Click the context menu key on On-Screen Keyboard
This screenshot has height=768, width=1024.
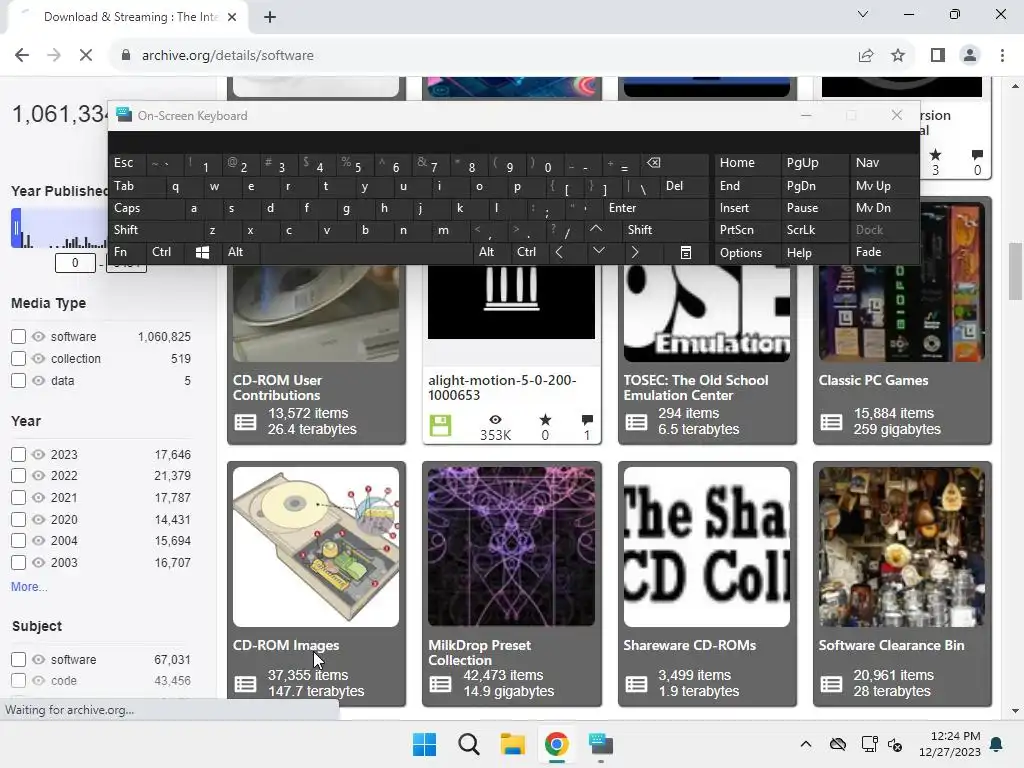[x=685, y=253]
